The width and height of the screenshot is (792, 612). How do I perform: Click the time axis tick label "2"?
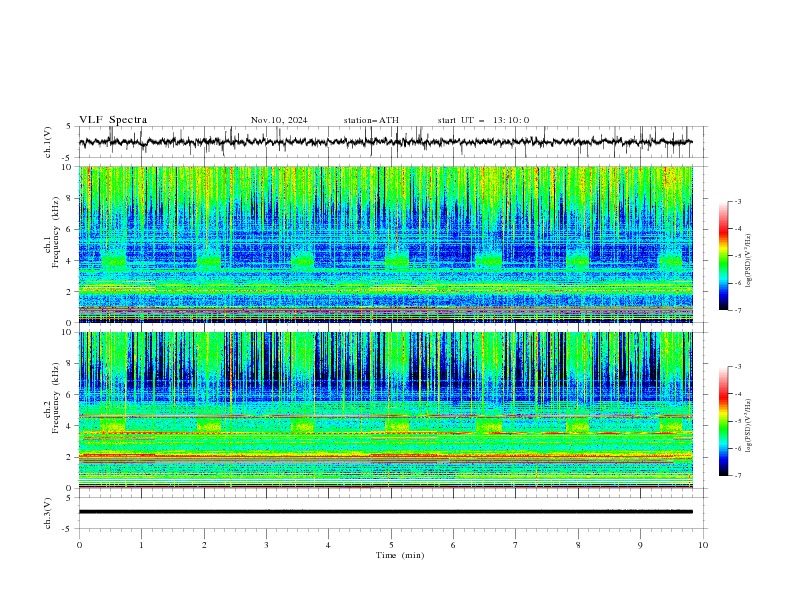coord(204,545)
